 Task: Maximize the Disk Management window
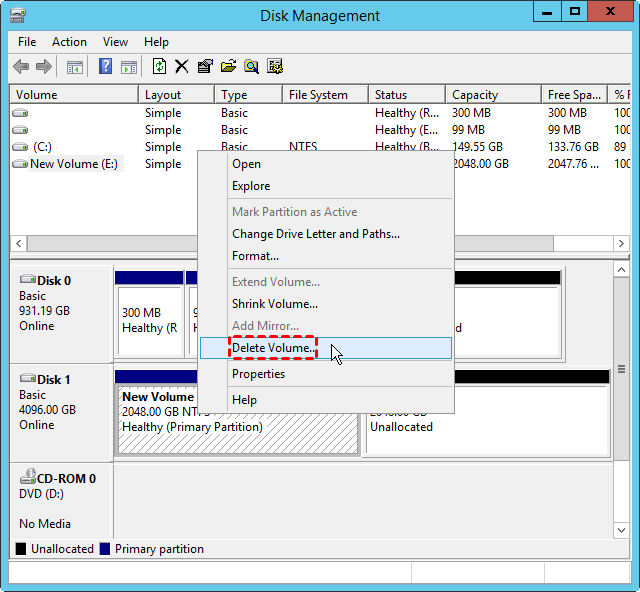pos(575,12)
